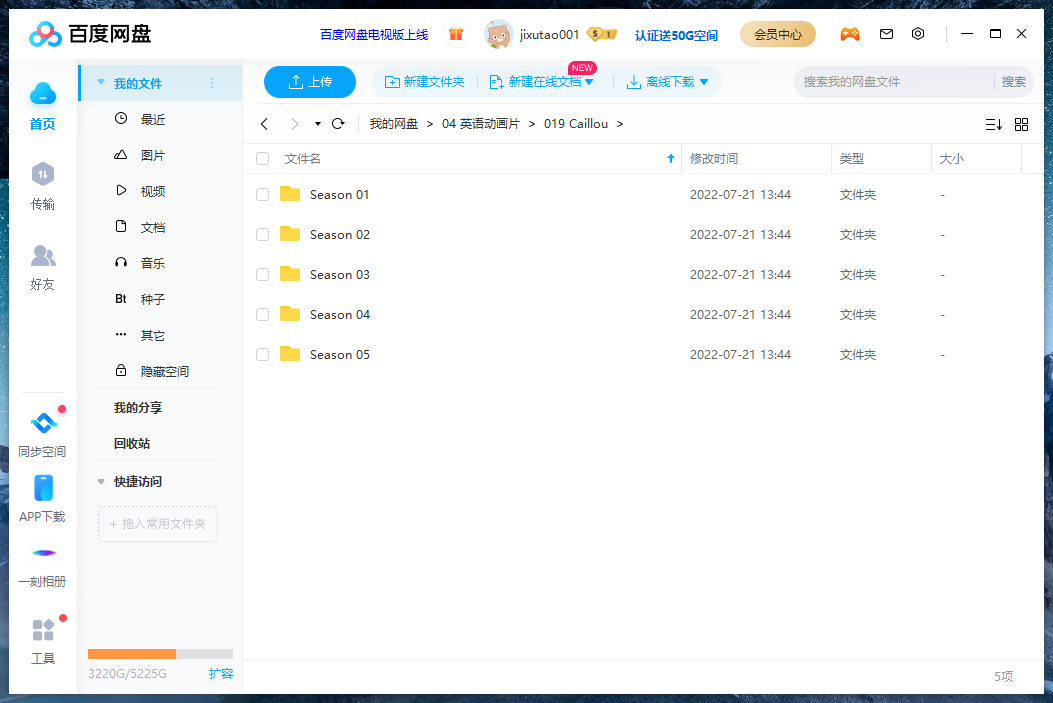Open the sort order icon
Screen dimensions: 1053x703
[994, 124]
